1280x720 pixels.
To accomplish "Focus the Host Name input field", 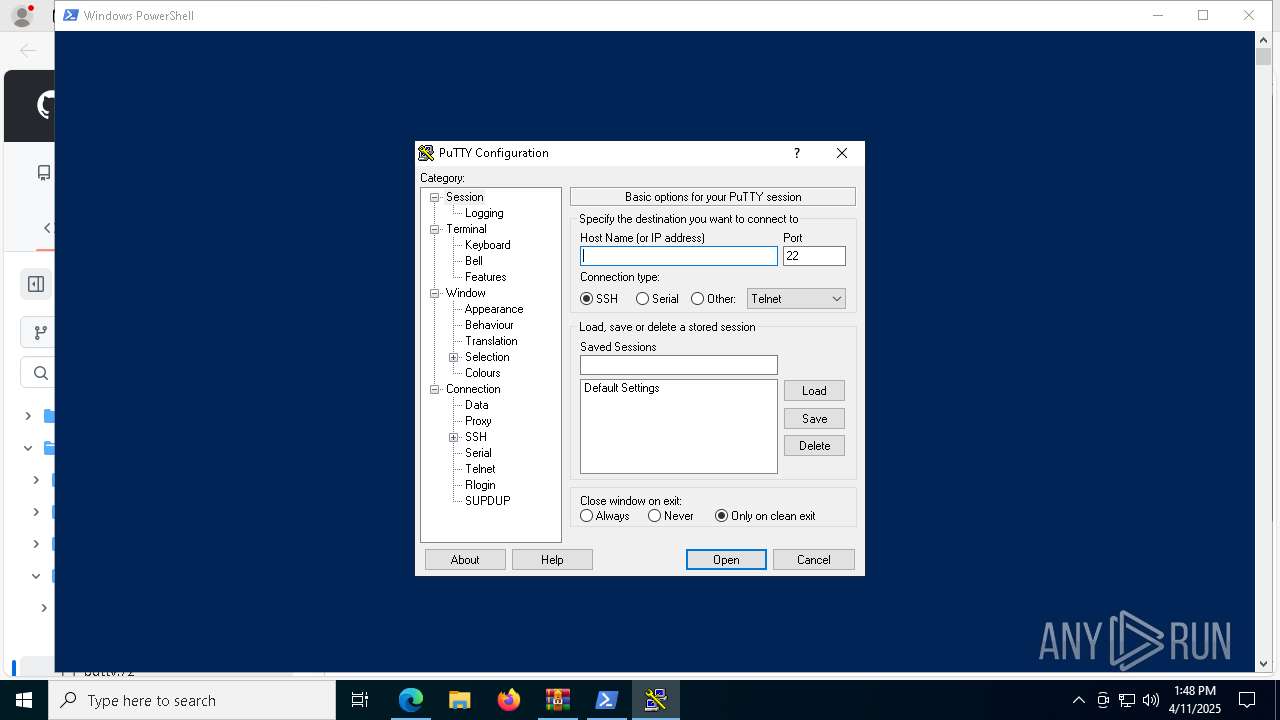I will coord(679,256).
